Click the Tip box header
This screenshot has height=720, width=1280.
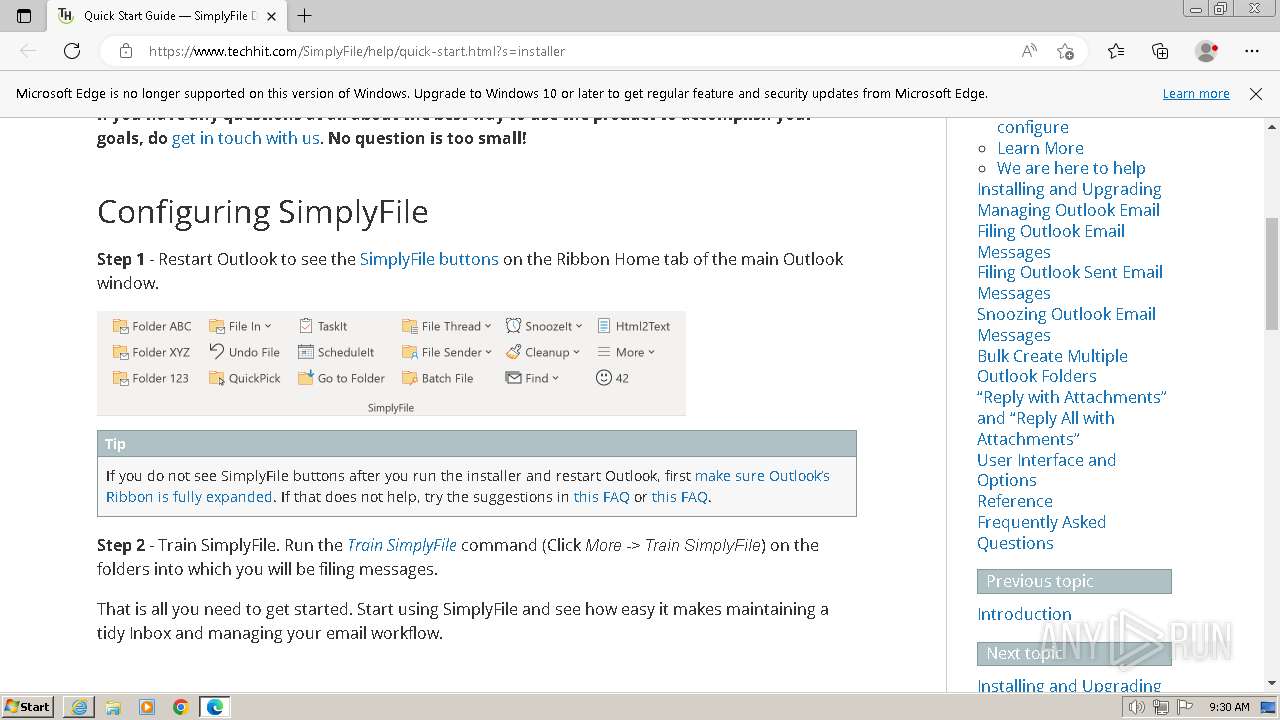(x=477, y=444)
